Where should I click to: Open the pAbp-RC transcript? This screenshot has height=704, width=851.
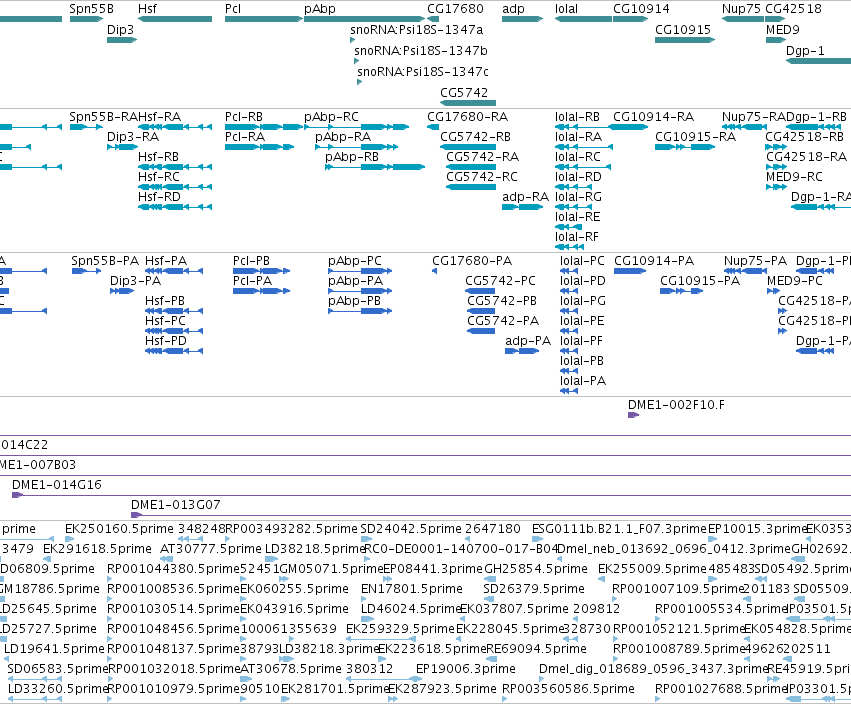357,127
